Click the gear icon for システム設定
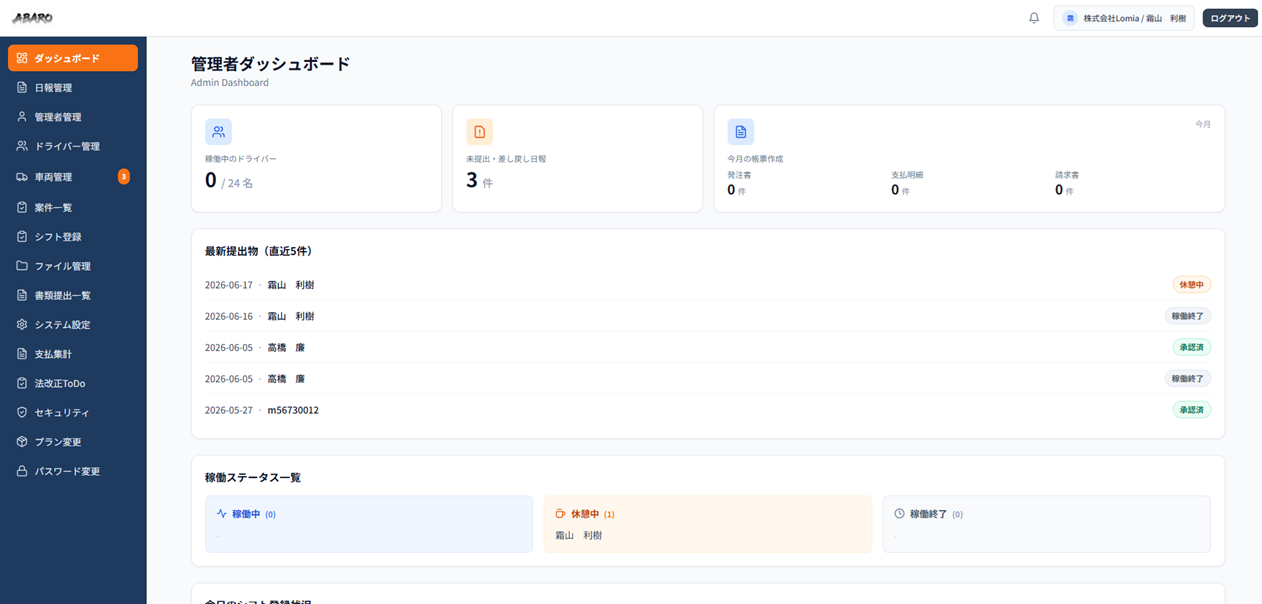This screenshot has width=1262, height=604. tap(22, 325)
